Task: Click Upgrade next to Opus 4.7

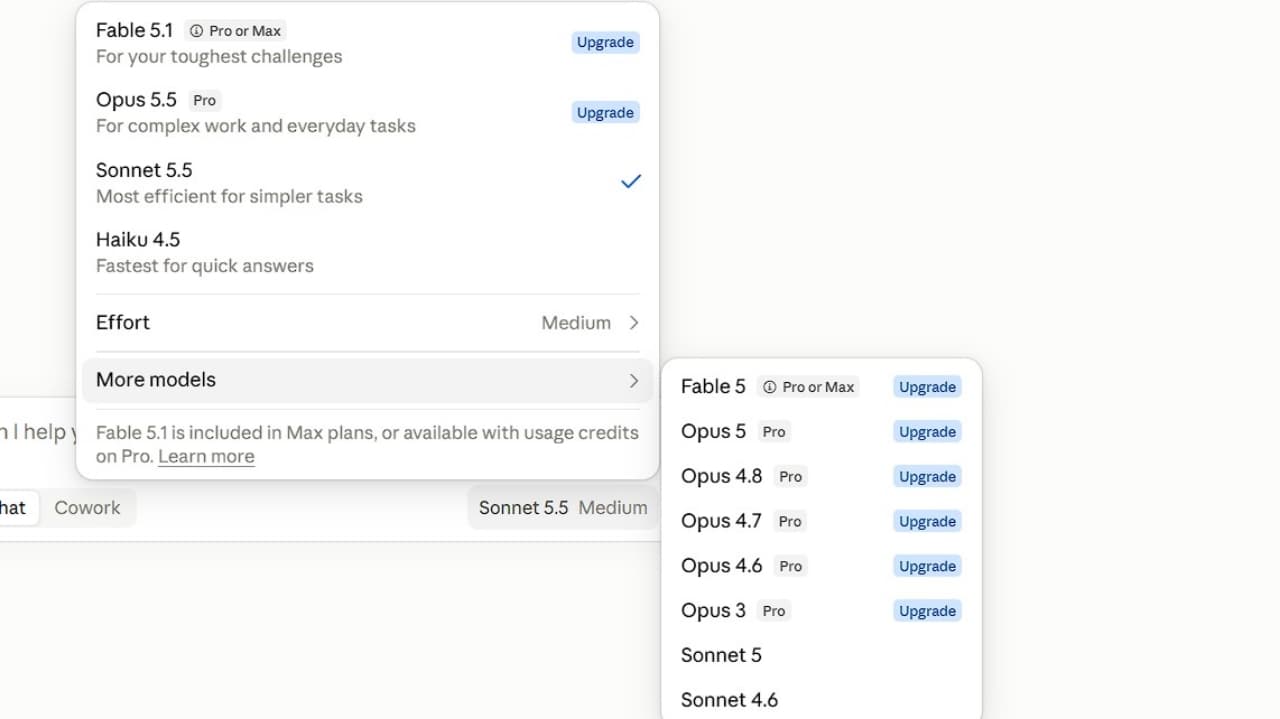Action: pyautogui.click(x=927, y=521)
